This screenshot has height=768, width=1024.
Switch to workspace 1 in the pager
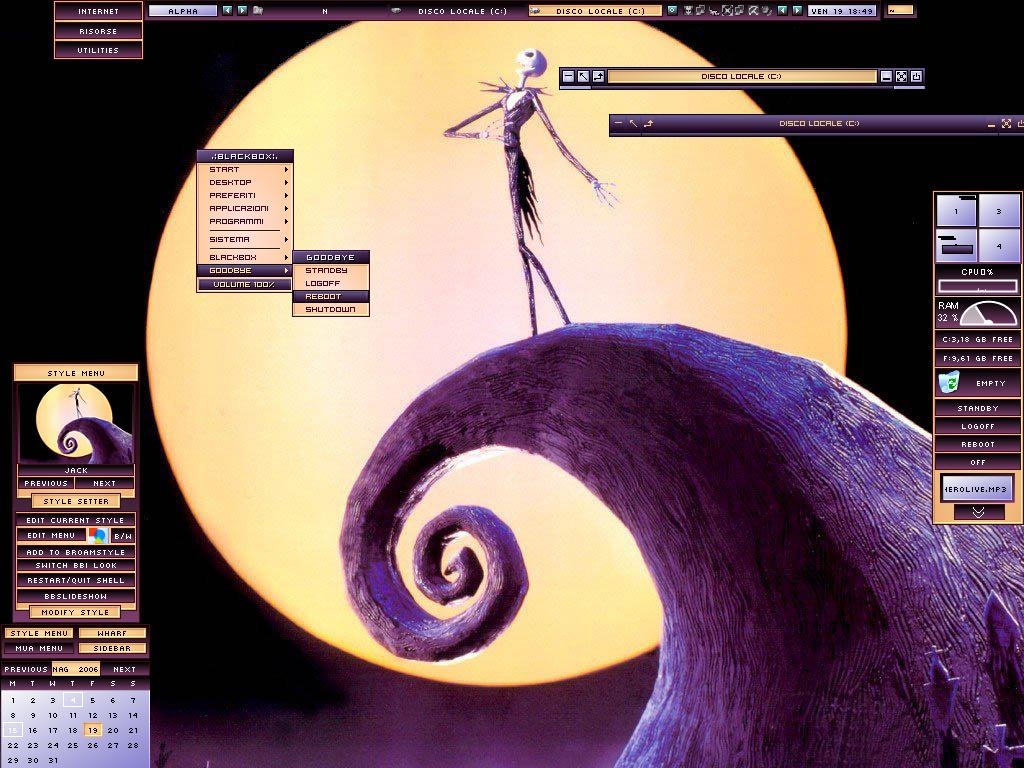(957, 211)
